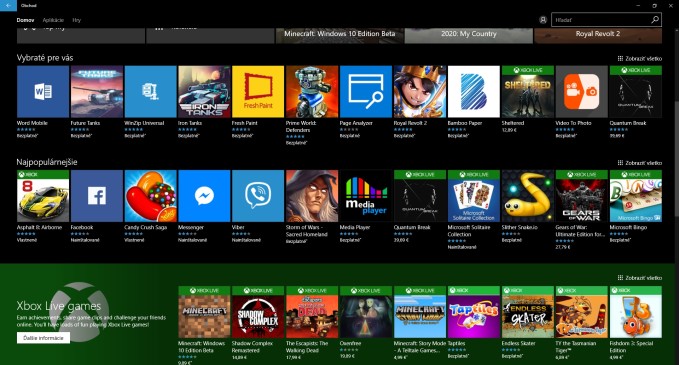Click the Xbox Live games heading
Image resolution: width=679 pixels, height=365 pixels.
point(59,306)
